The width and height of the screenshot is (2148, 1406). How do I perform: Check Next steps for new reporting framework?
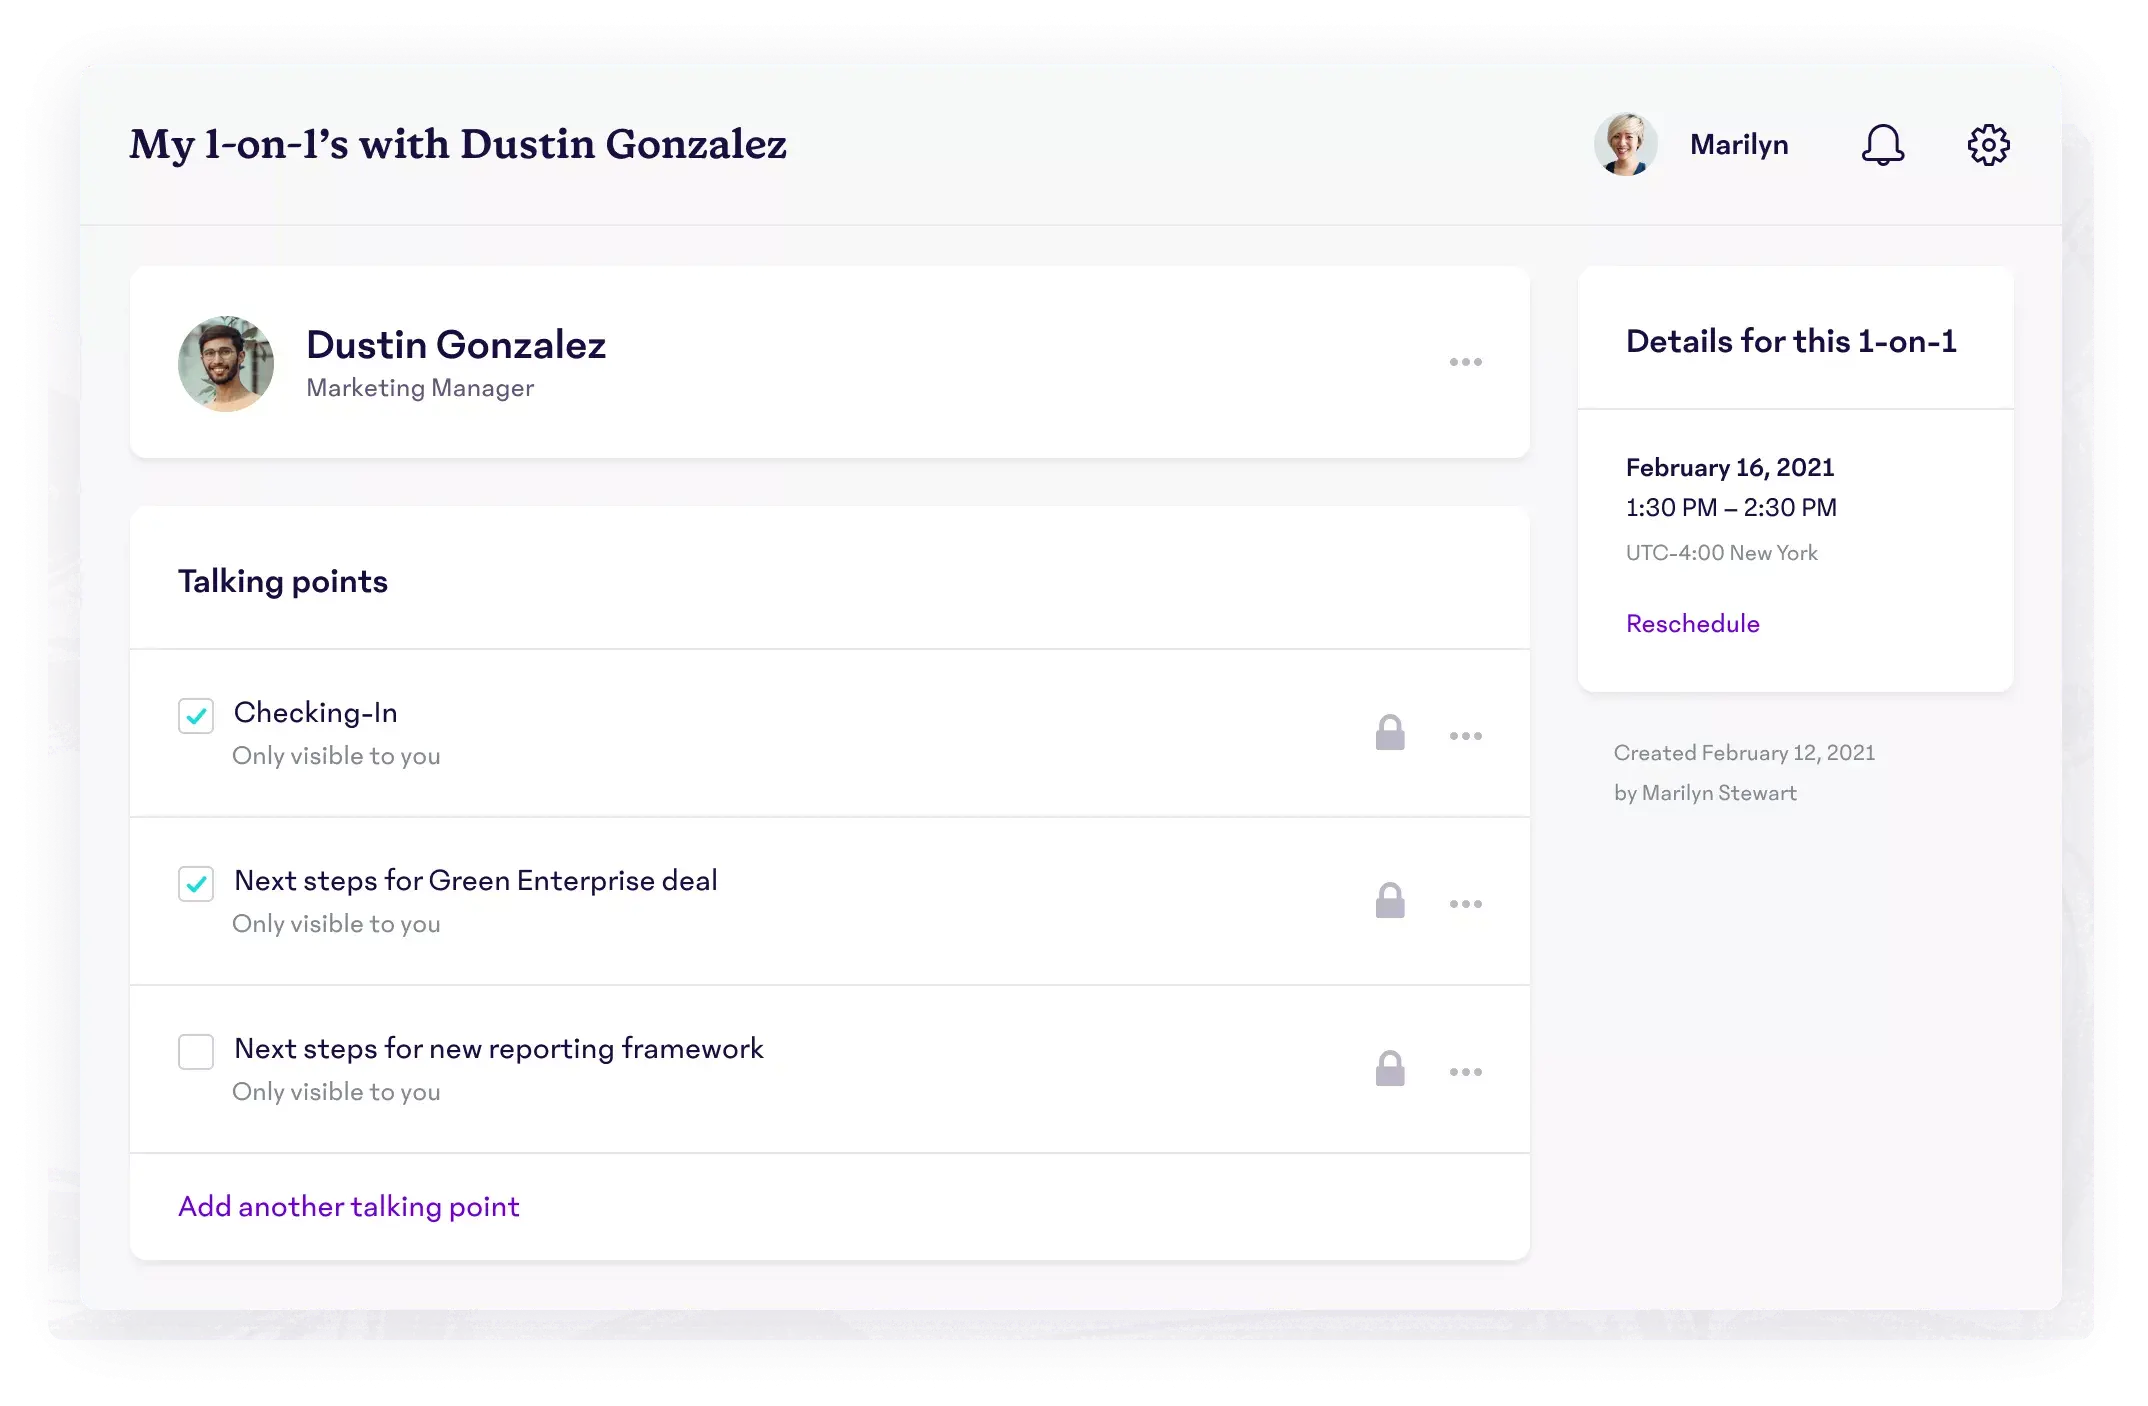[196, 1052]
